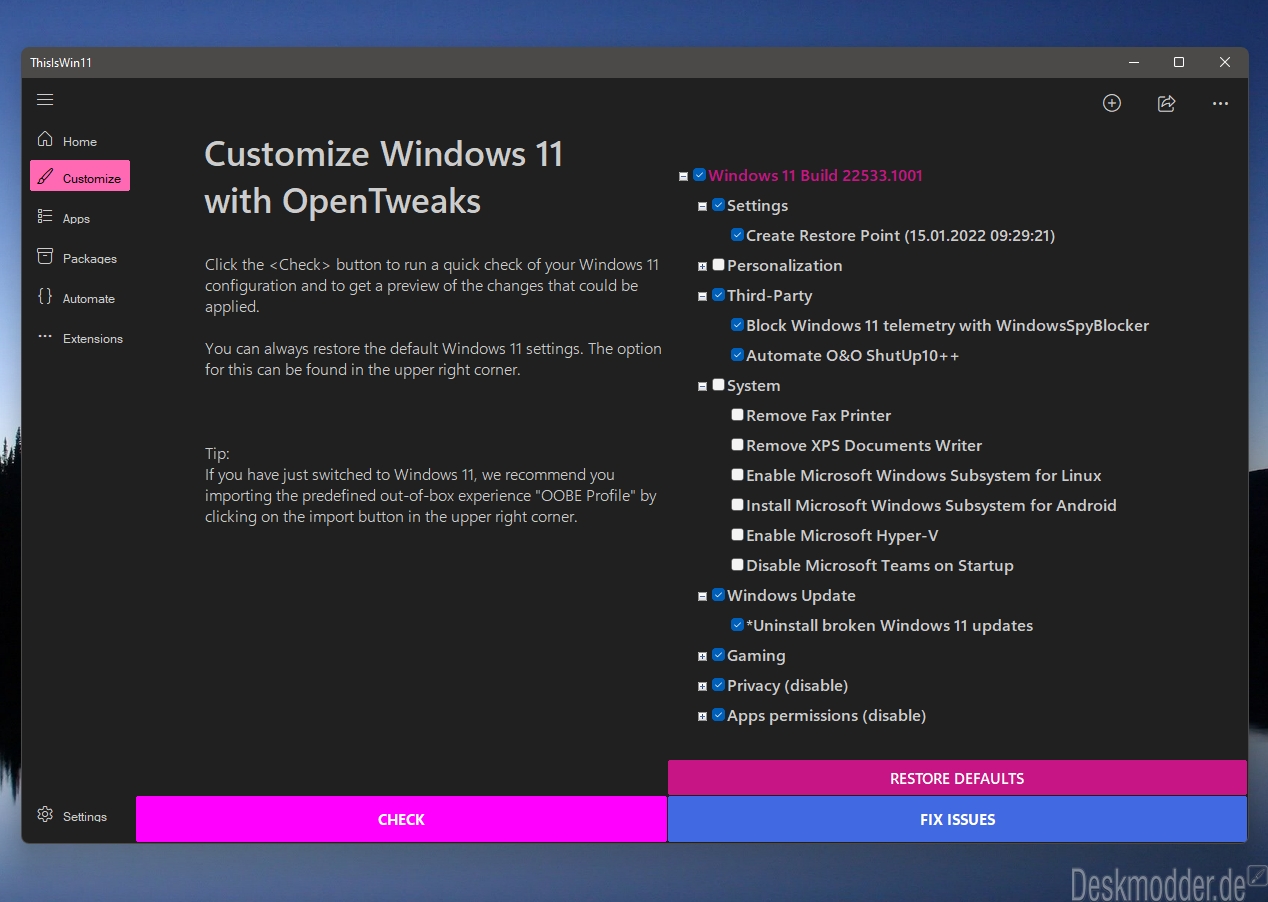Collapse the Windows 11 Build root node
1268x902 pixels.
[683, 176]
